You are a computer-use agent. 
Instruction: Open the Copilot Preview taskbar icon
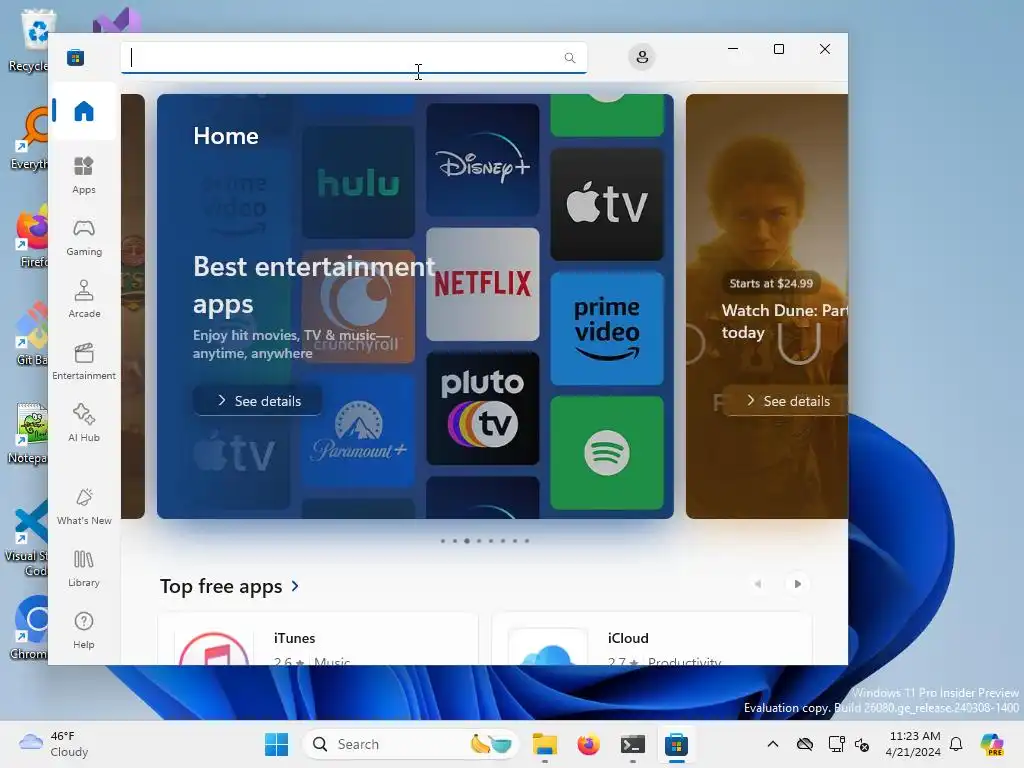click(992, 744)
